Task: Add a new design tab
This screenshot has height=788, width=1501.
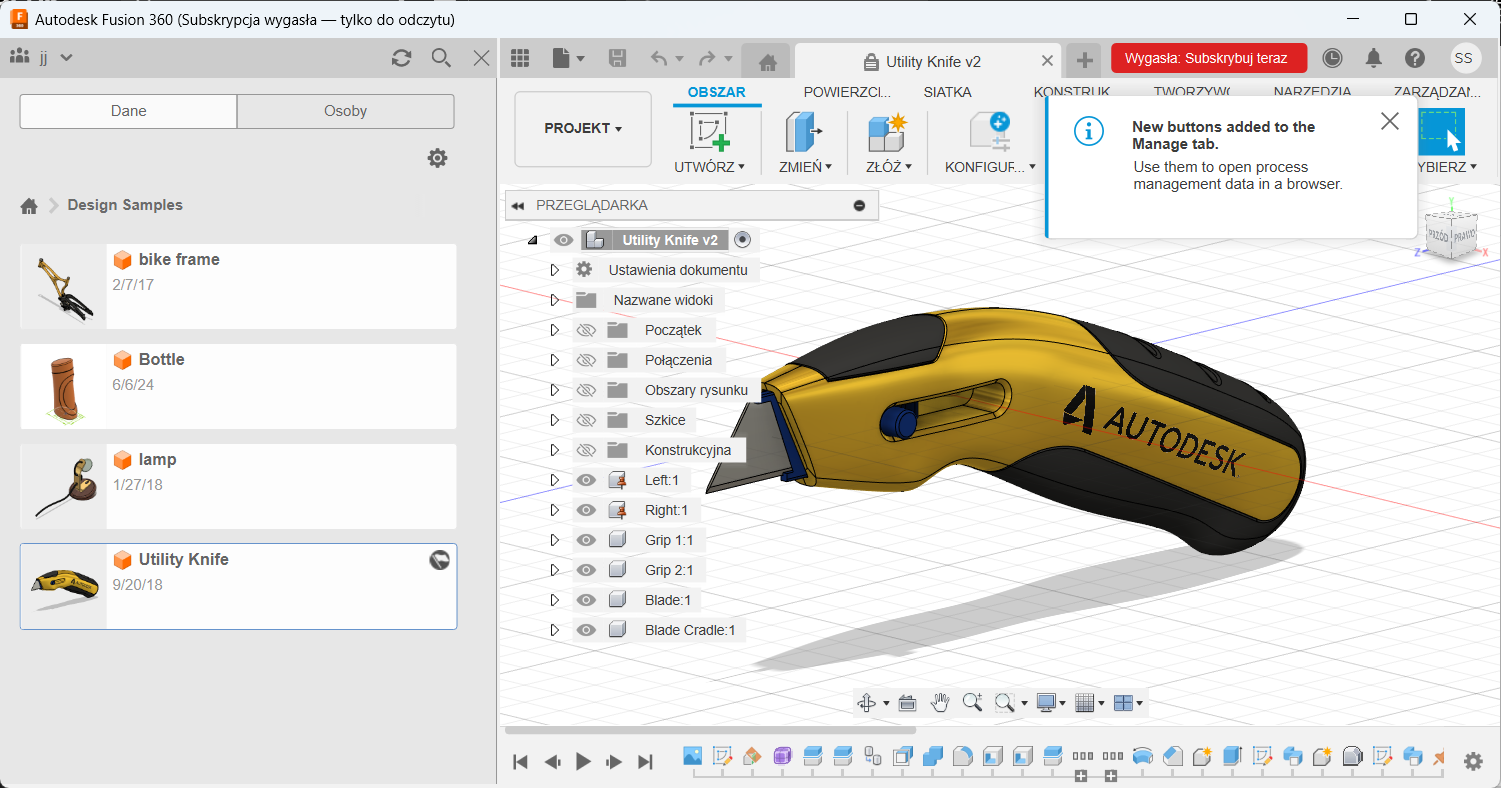Action: [x=1084, y=60]
